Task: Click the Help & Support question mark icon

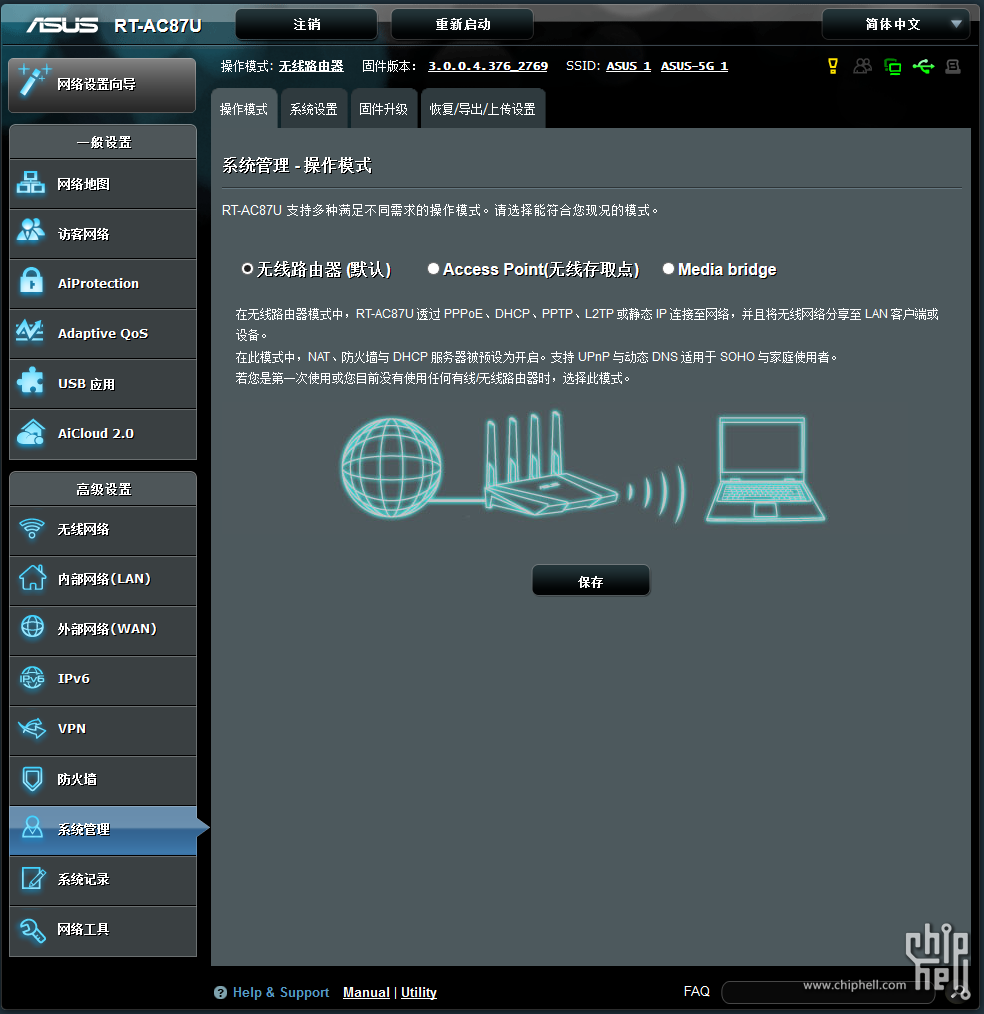Action: coord(220,992)
